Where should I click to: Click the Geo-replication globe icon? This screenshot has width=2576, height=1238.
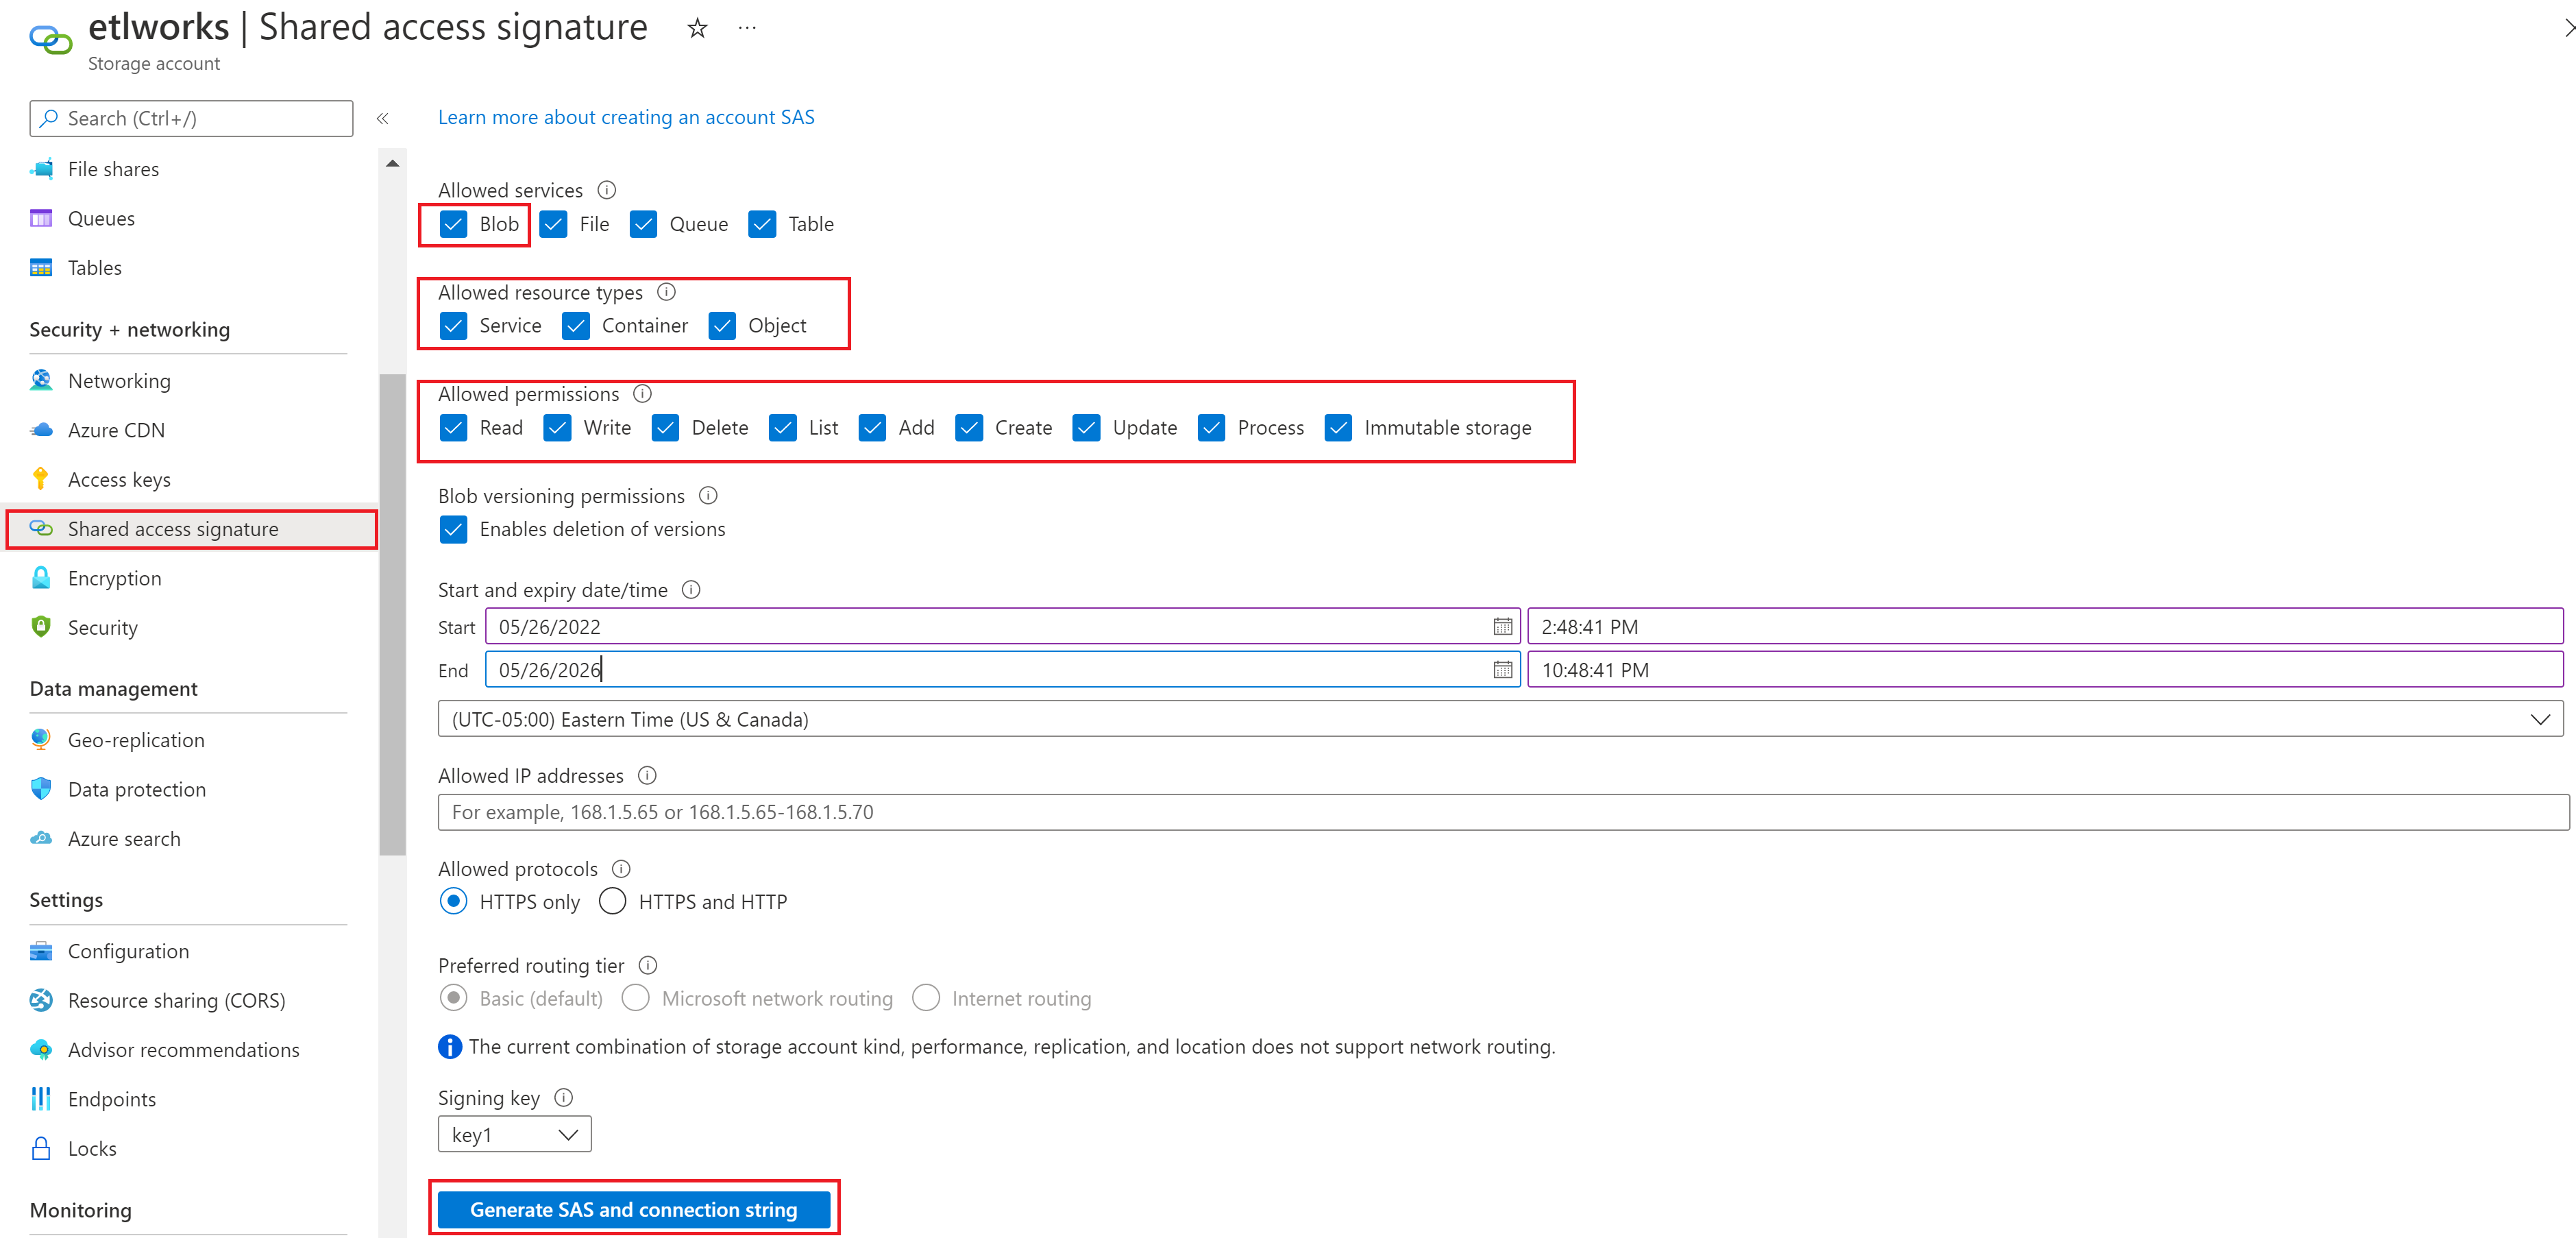42,739
